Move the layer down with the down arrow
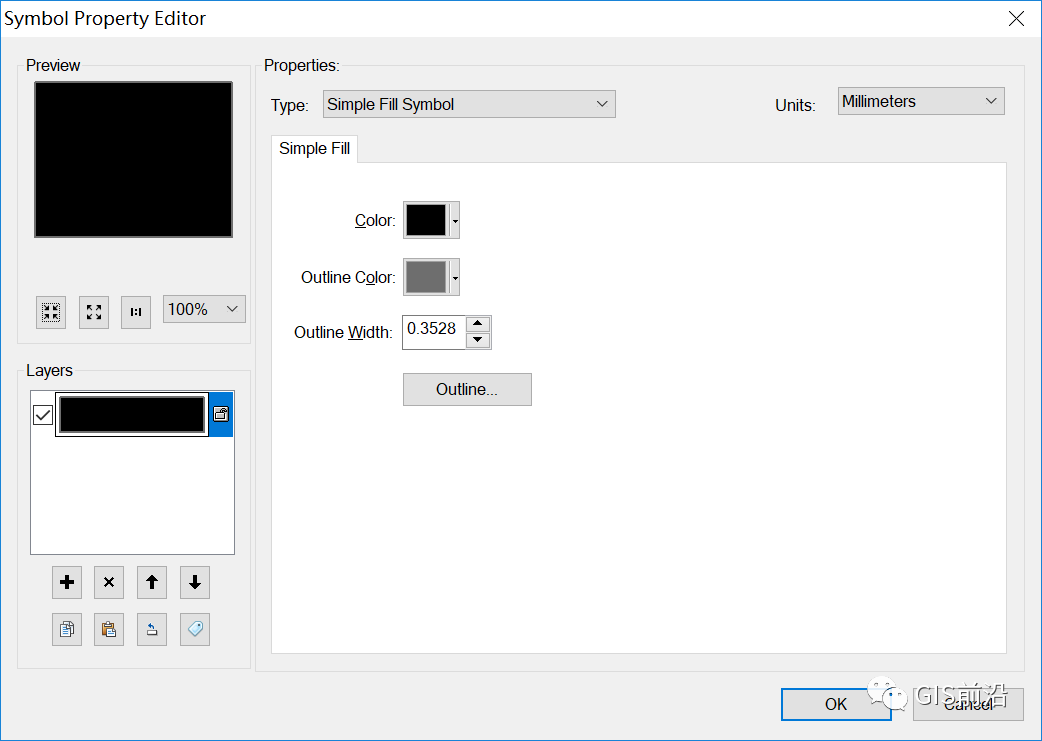 click(195, 582)
